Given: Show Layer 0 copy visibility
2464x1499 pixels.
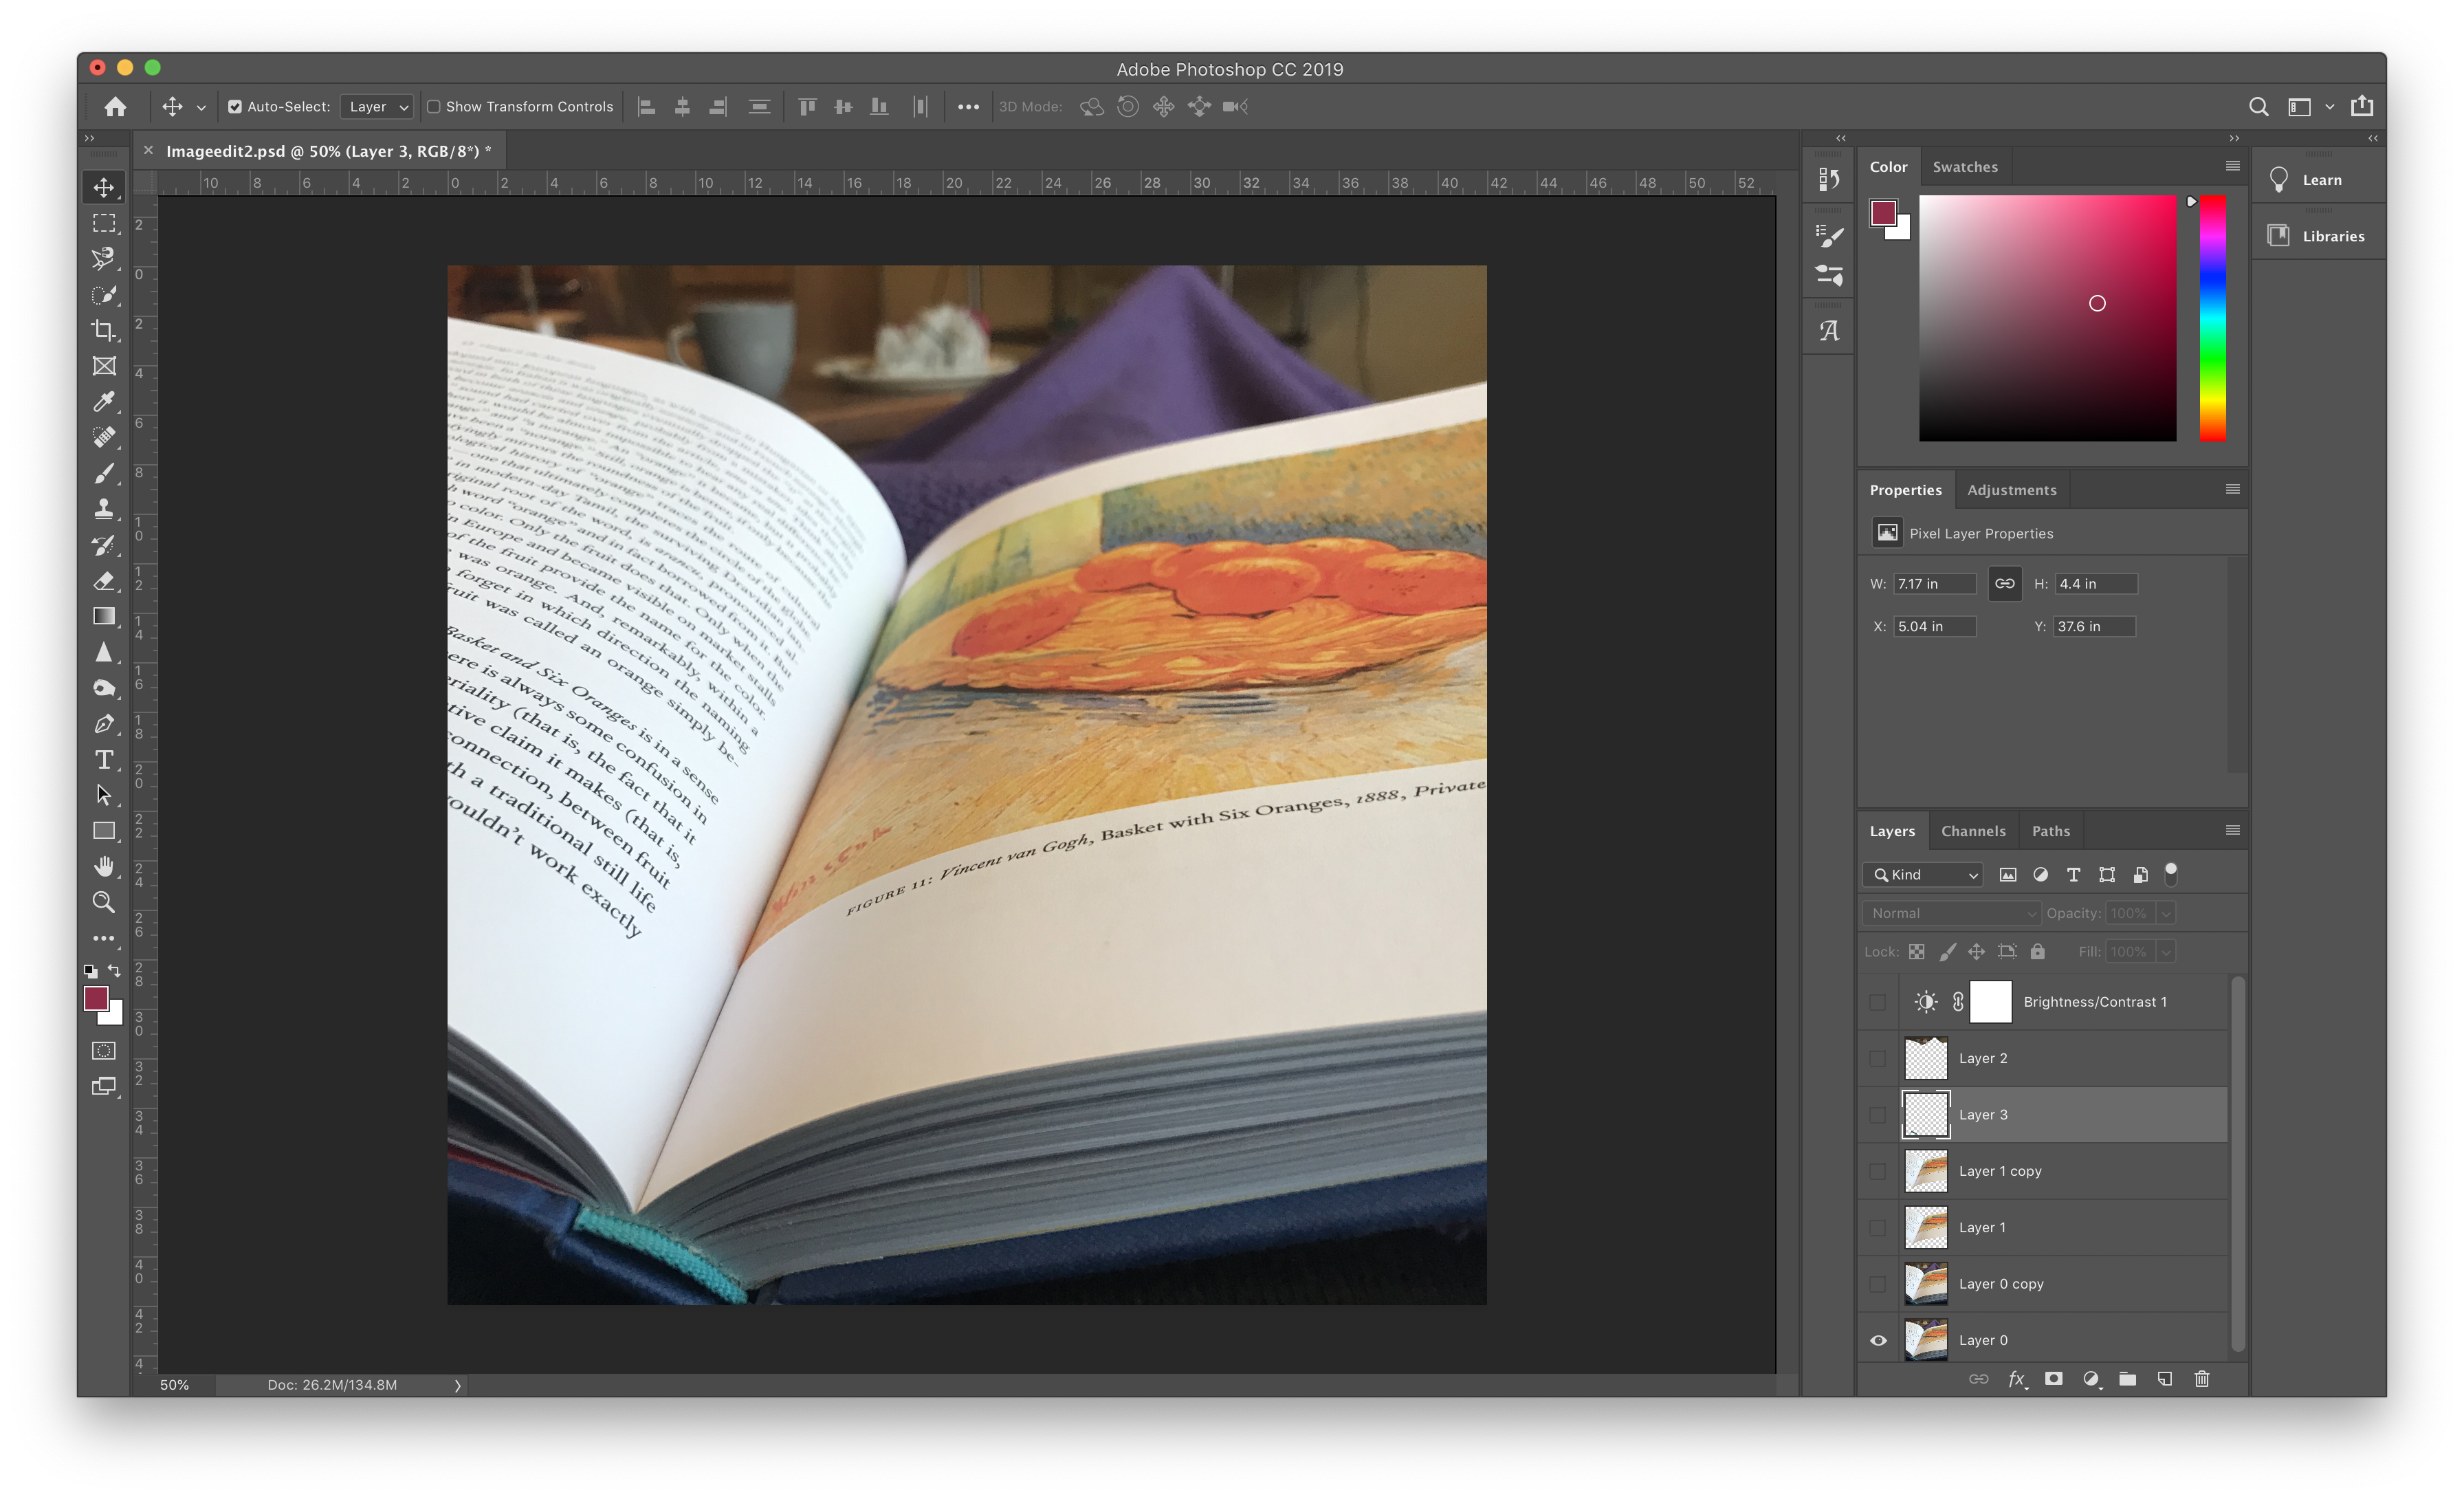Looking at the screenshot, I should (1878, 1284).
